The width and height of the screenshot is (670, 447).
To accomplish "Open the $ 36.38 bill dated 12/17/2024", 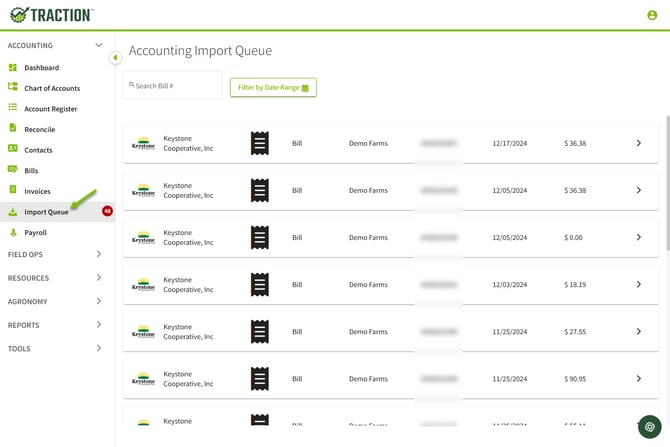I will pos(638,143).
